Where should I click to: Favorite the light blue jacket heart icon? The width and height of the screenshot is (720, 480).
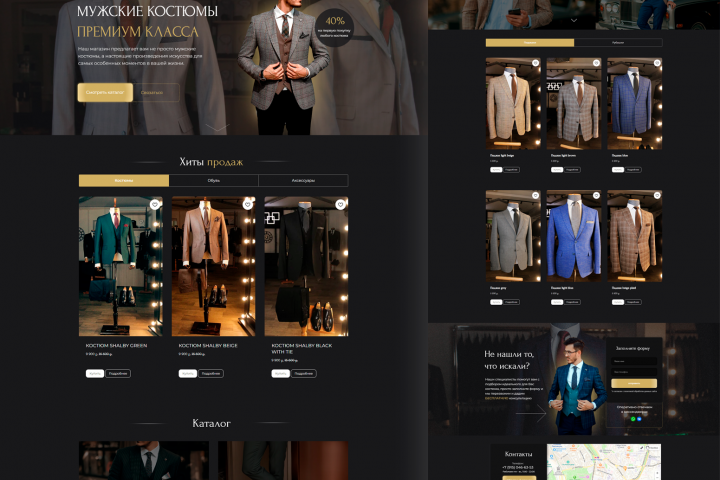[x=596, y=196]
